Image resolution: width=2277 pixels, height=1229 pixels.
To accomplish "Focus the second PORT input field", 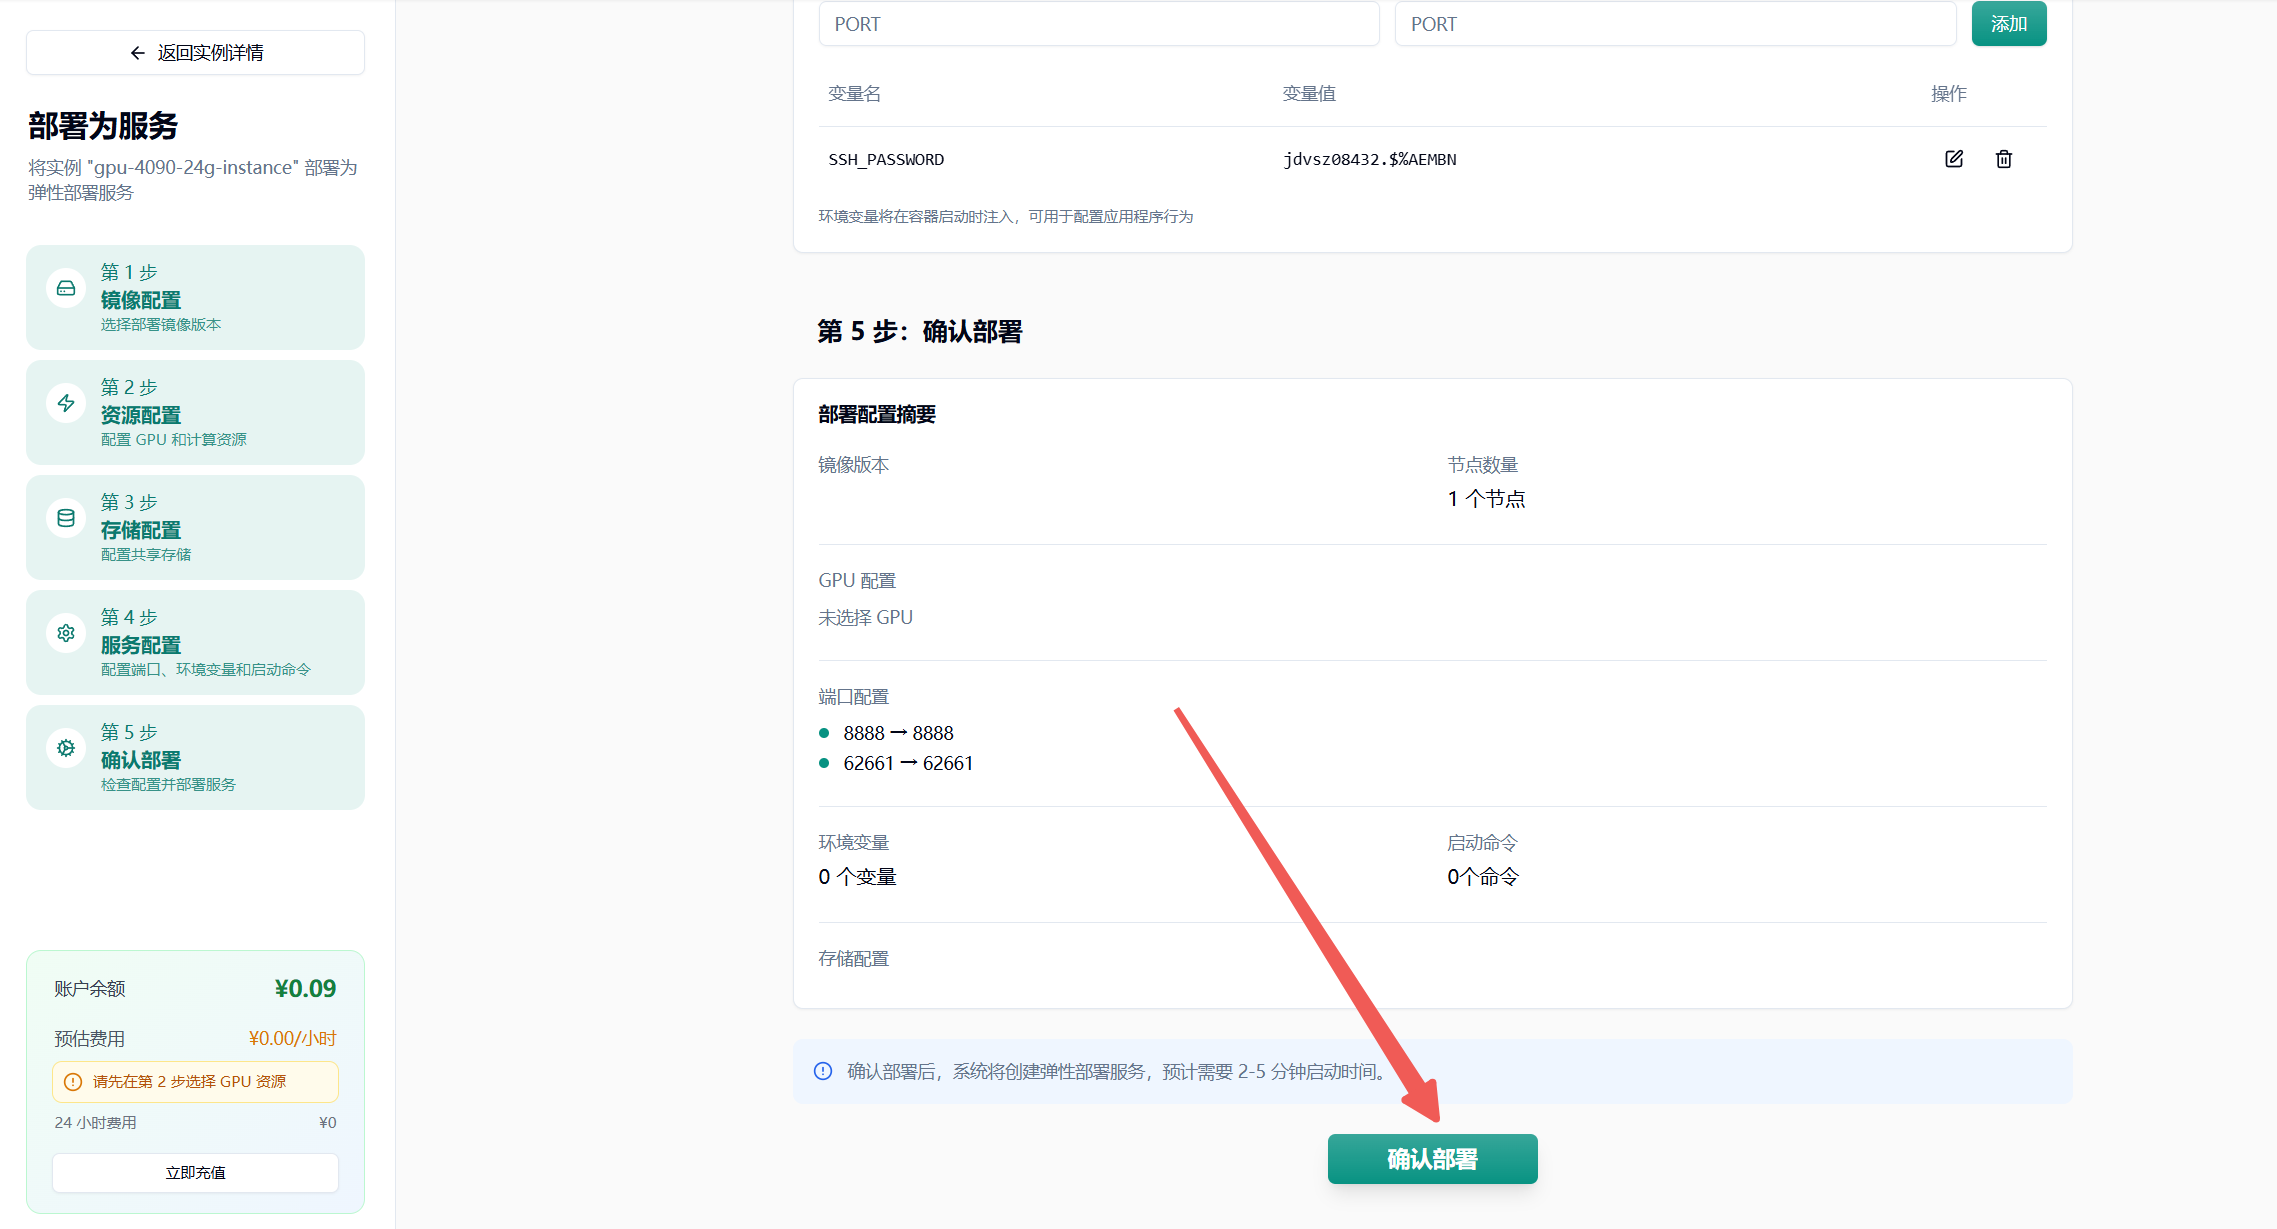I will [x=1675, y=24].
